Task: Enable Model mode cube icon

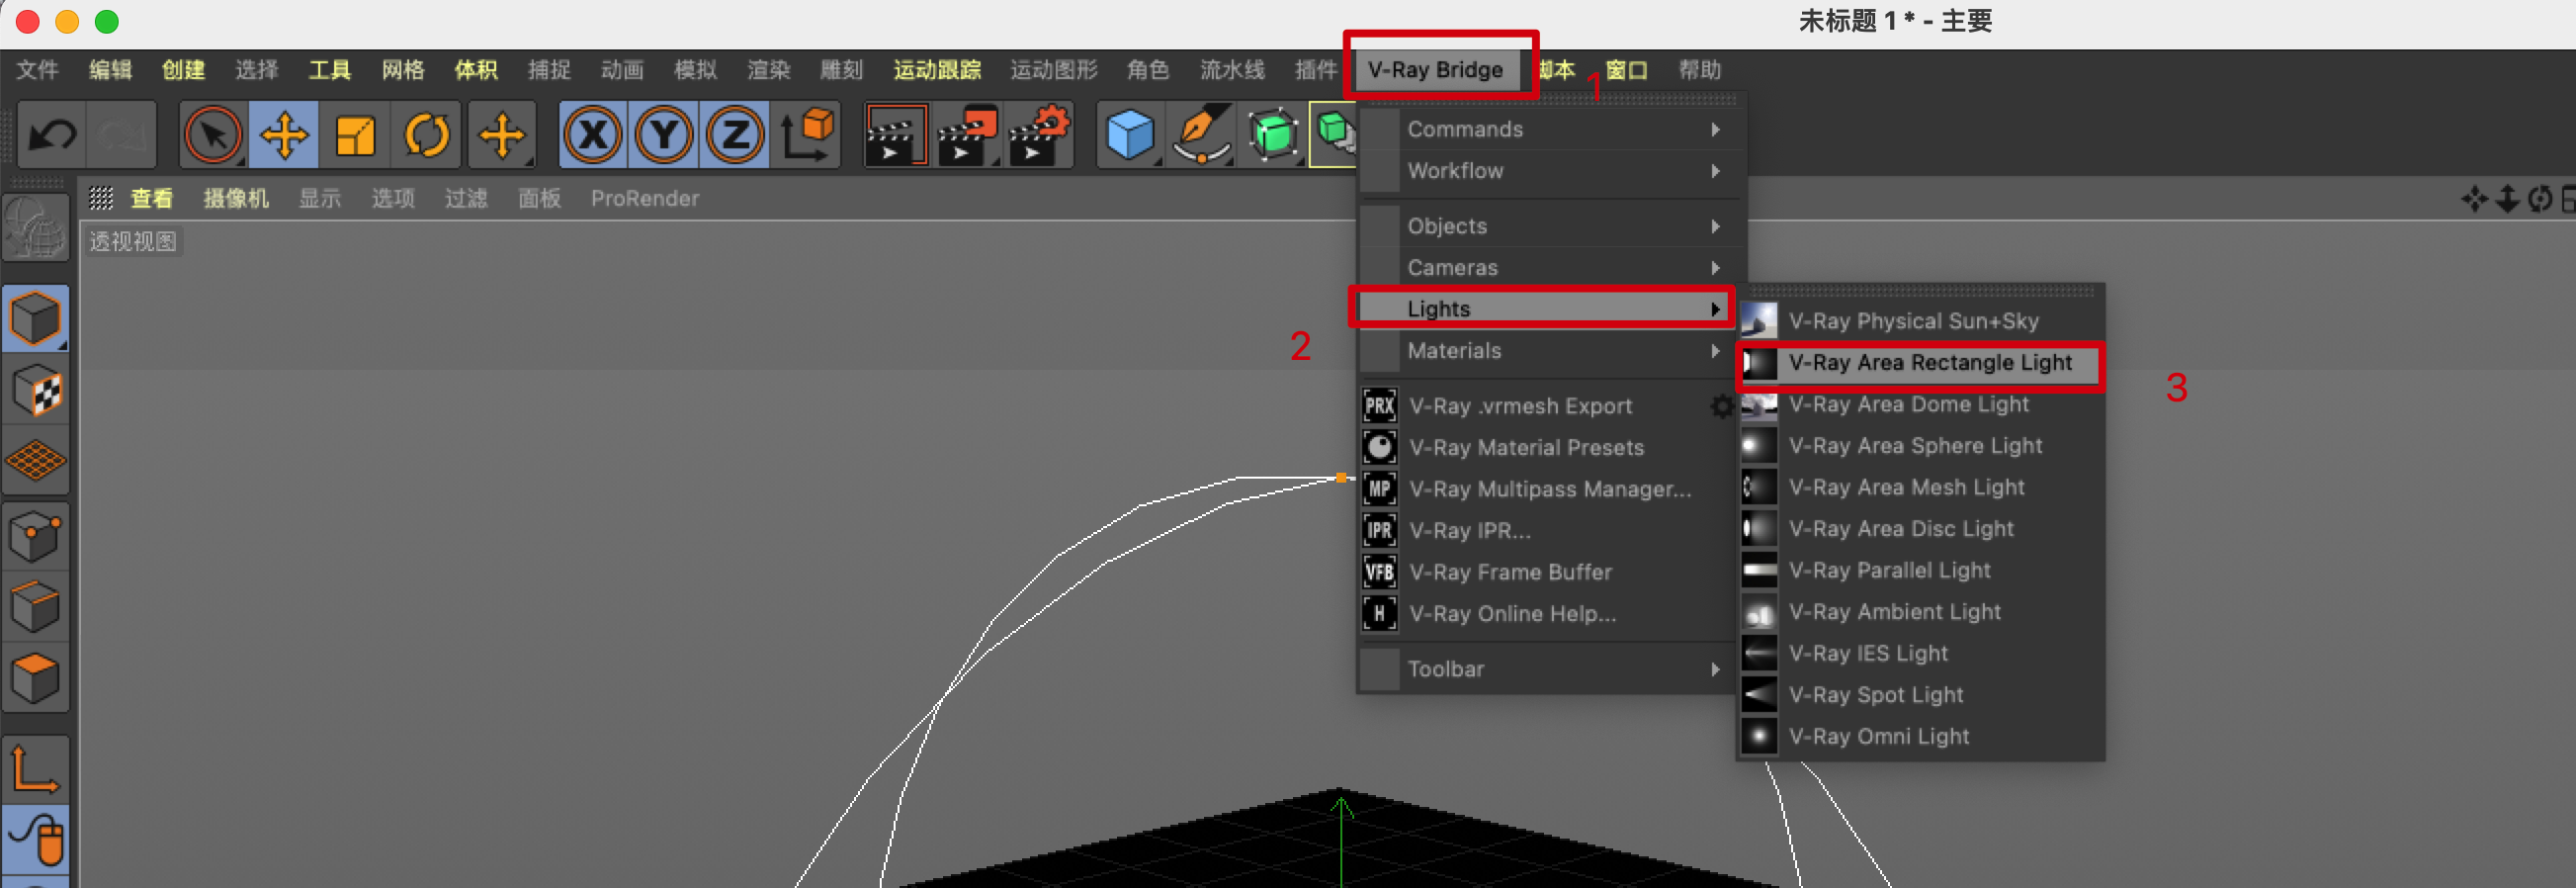Action: (36, 319)
